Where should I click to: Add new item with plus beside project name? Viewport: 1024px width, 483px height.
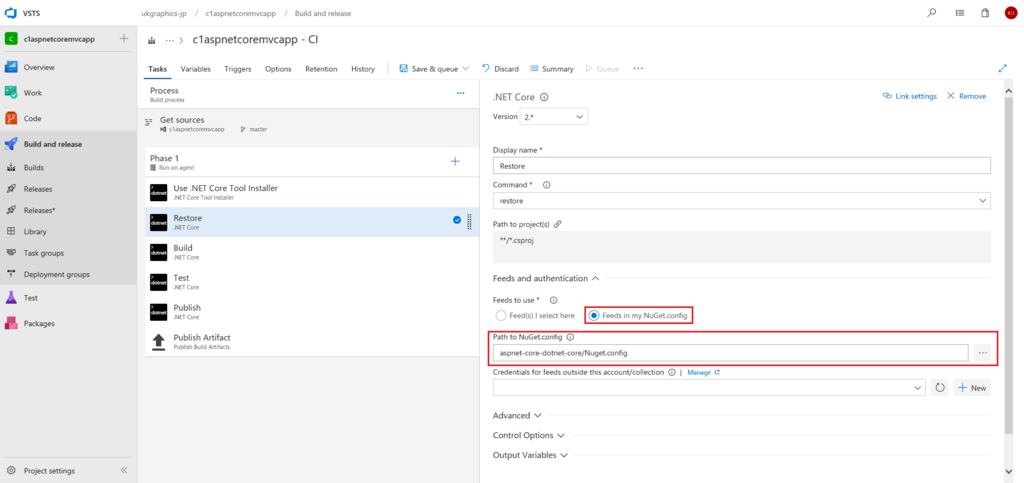123,39
